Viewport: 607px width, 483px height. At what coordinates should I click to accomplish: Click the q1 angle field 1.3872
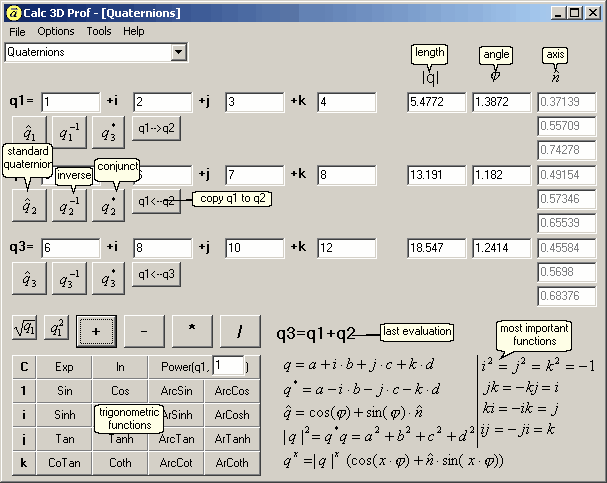tap(501, 102)
